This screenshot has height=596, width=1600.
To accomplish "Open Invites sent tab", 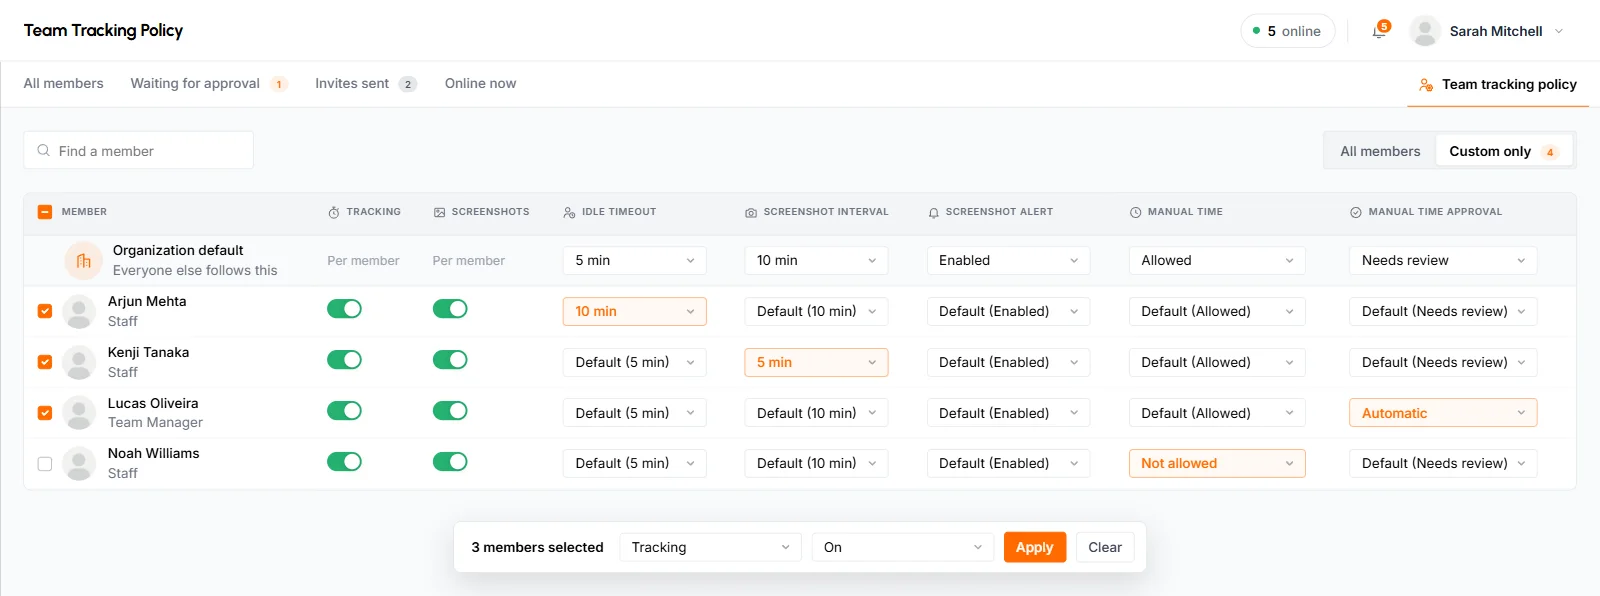I will click(366, 84).
